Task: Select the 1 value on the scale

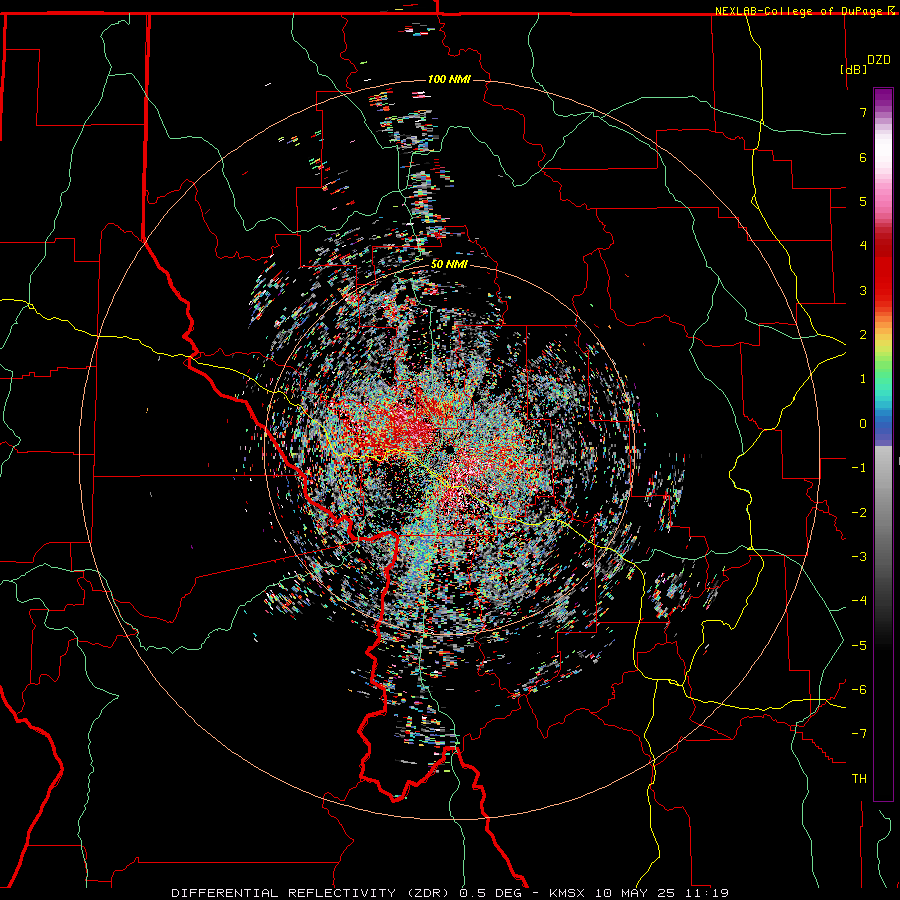Action: tap(863, 379)
